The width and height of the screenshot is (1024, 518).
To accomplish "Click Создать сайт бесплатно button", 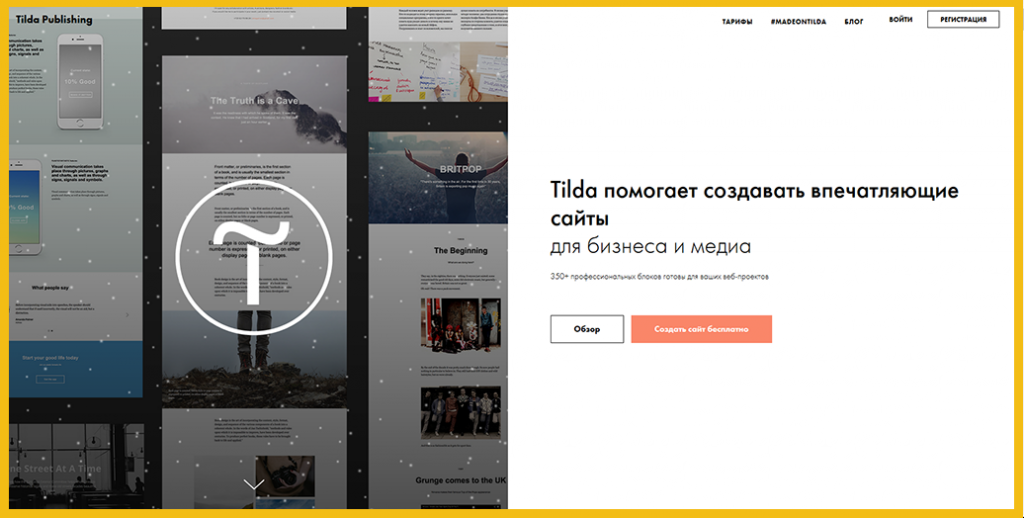I will (701, 329).
